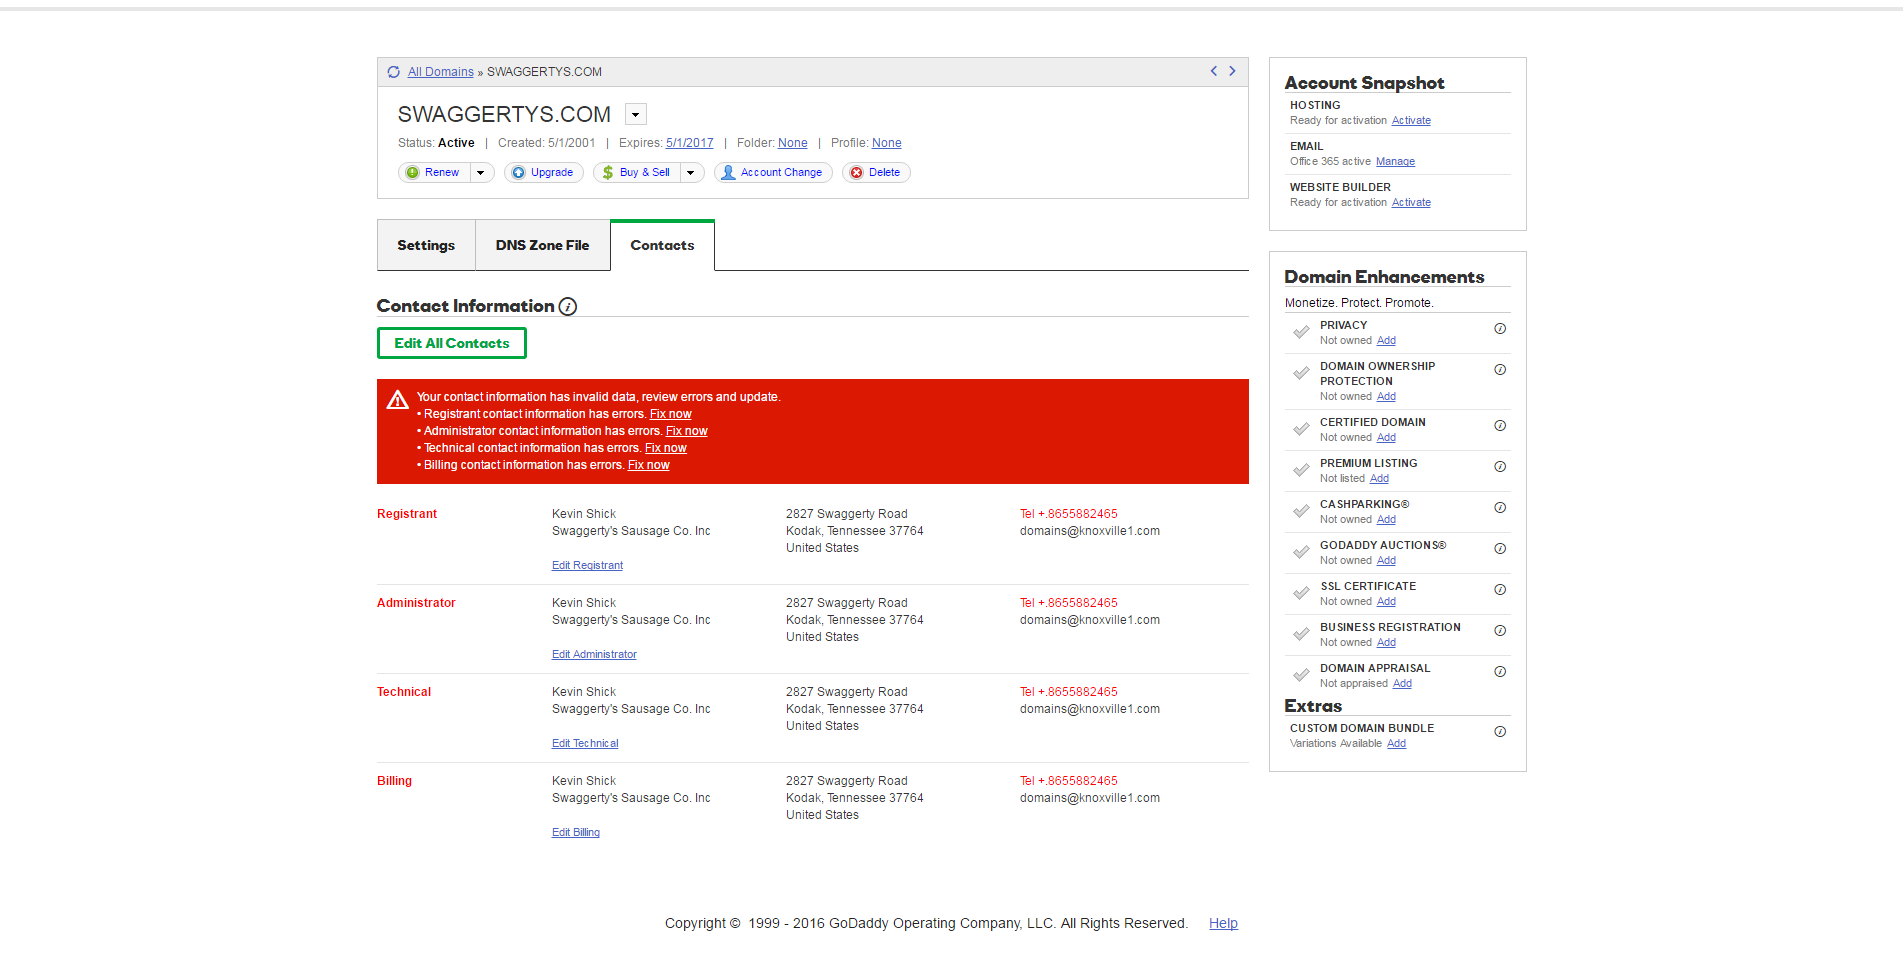The width and height of the screenshot is (1903, 955).
Task: Click info icon for Custom Domain Bundle
Action: (1500, 732)
